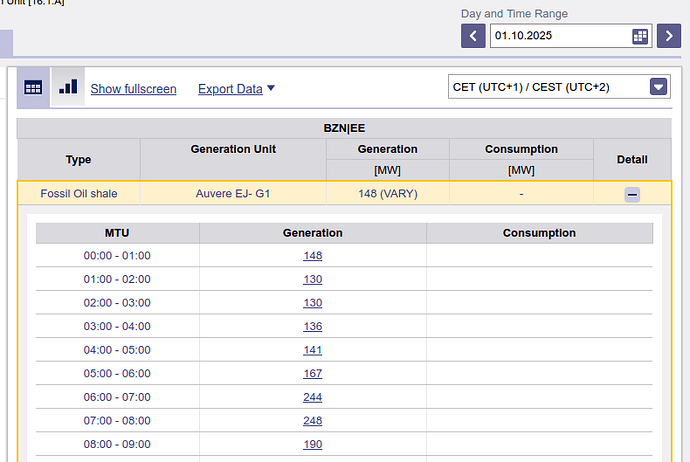Select MTU row 08:00 - 09:00

click(x=344, y=444)
